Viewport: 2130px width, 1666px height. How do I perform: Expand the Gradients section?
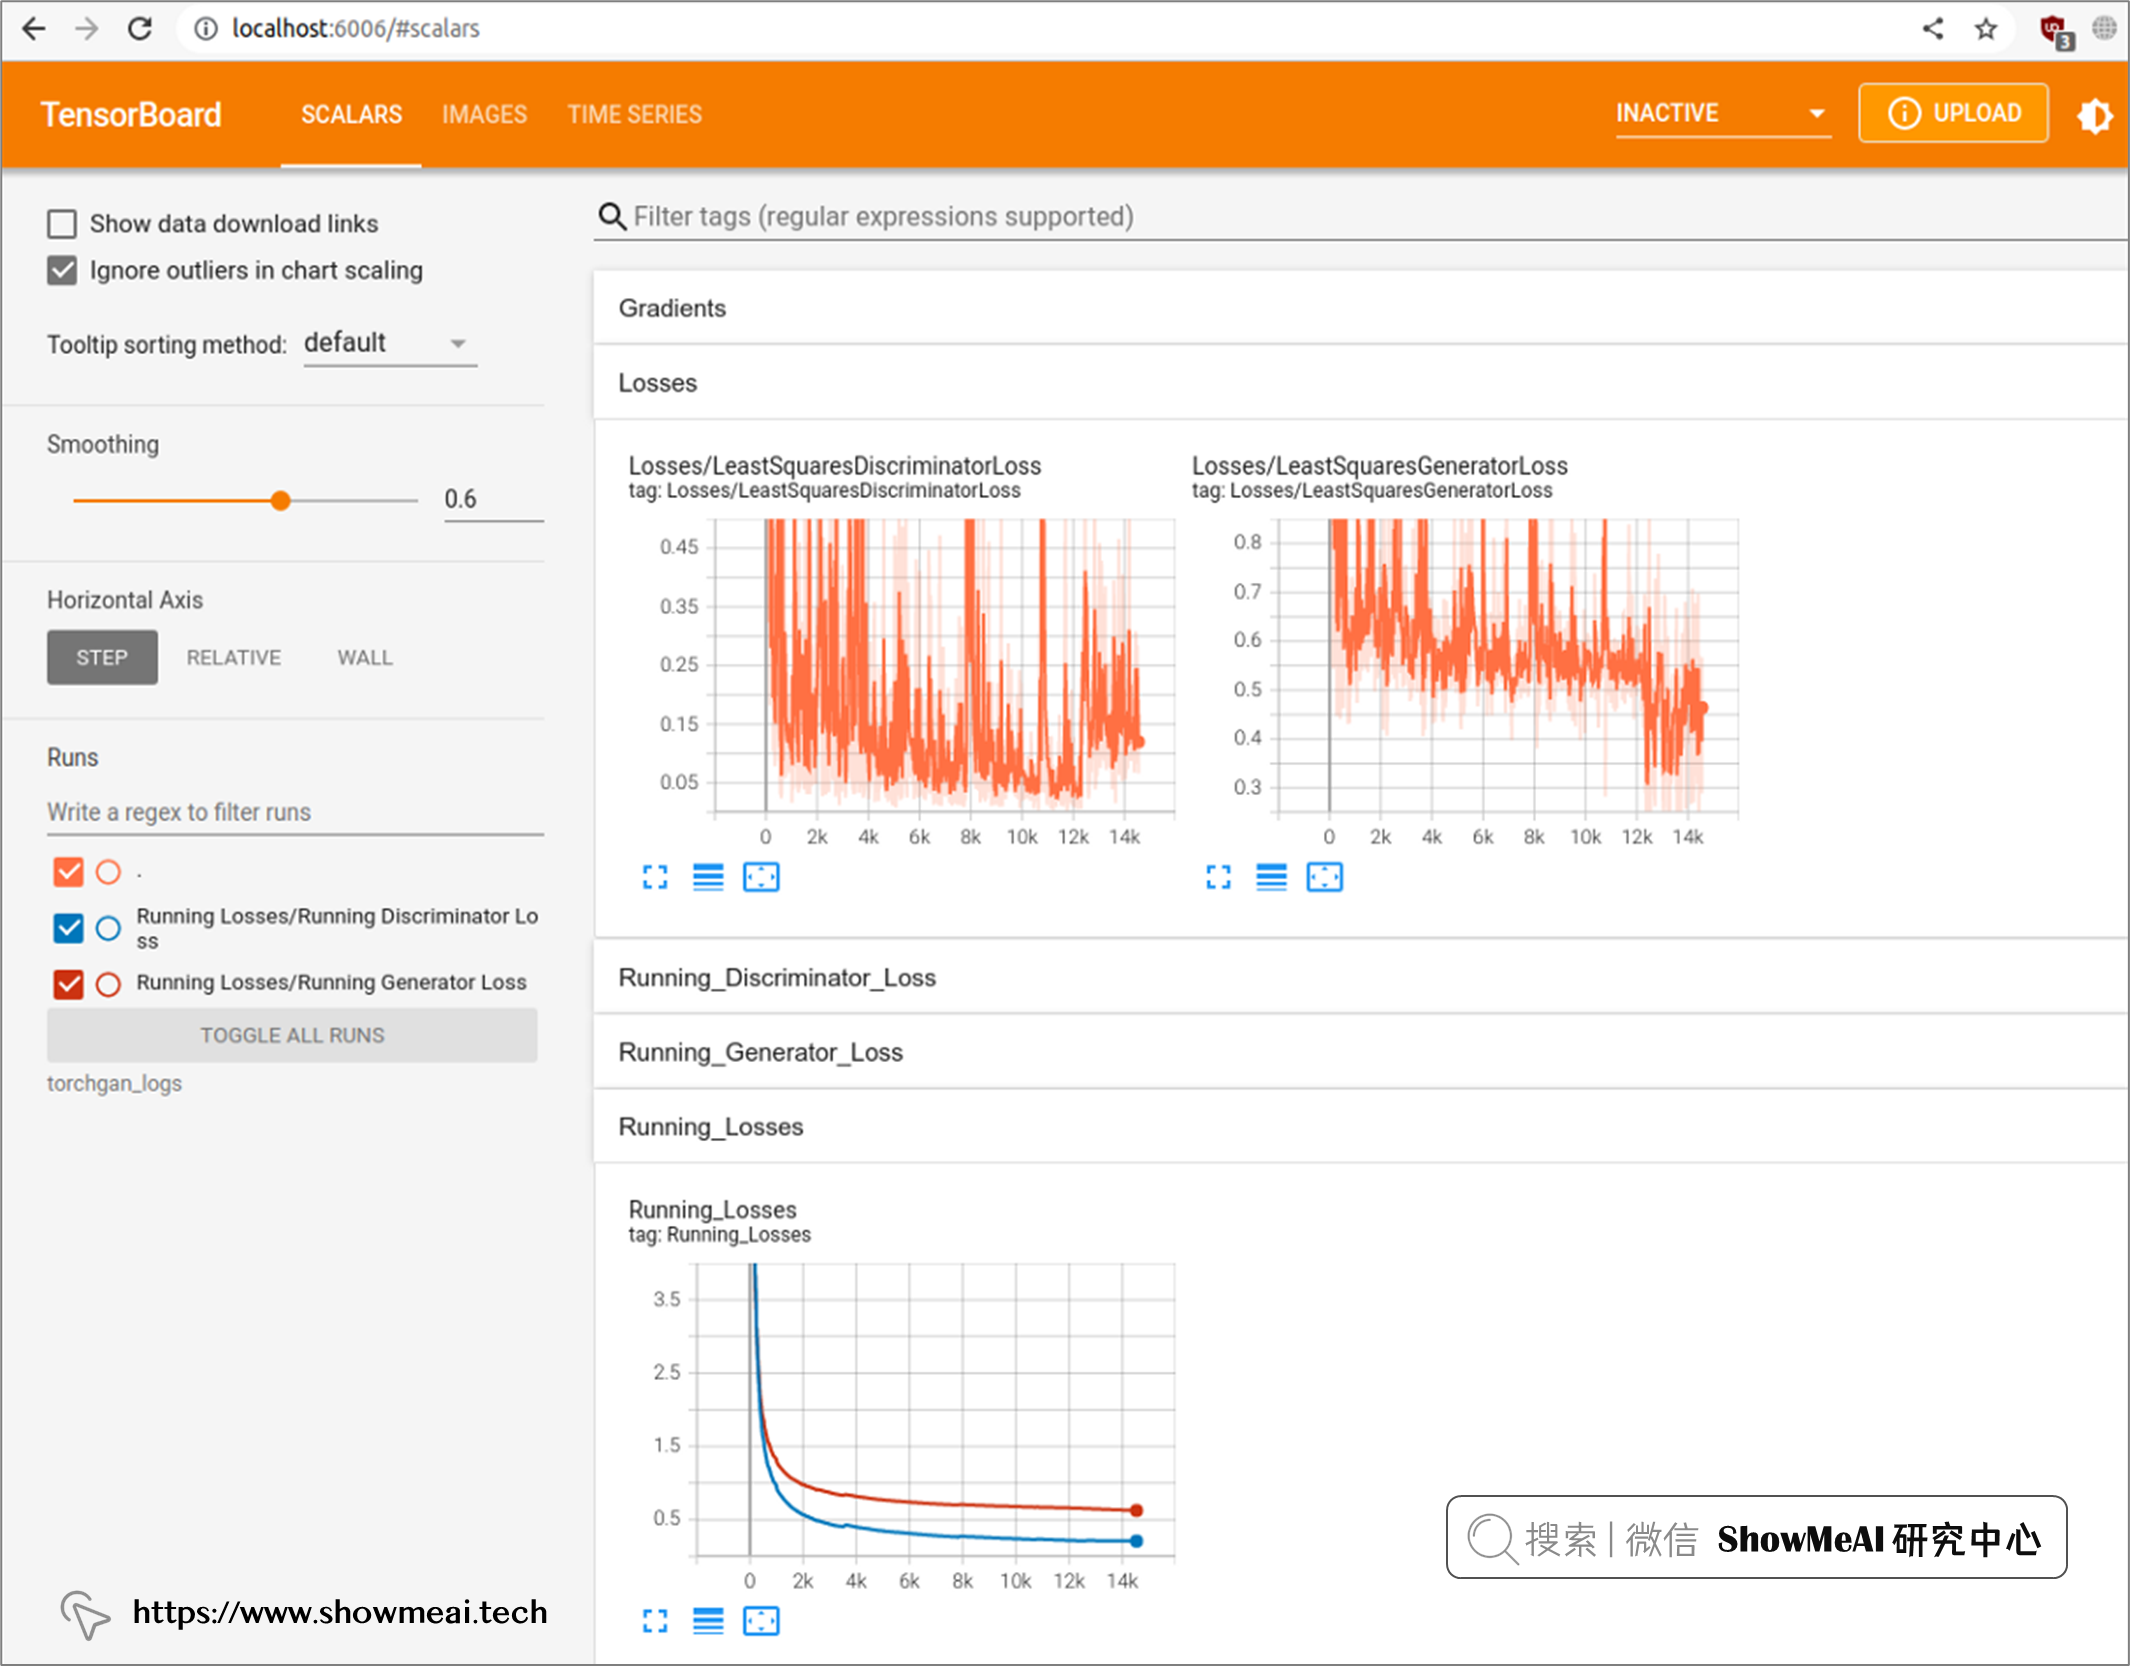click(672, 308)
